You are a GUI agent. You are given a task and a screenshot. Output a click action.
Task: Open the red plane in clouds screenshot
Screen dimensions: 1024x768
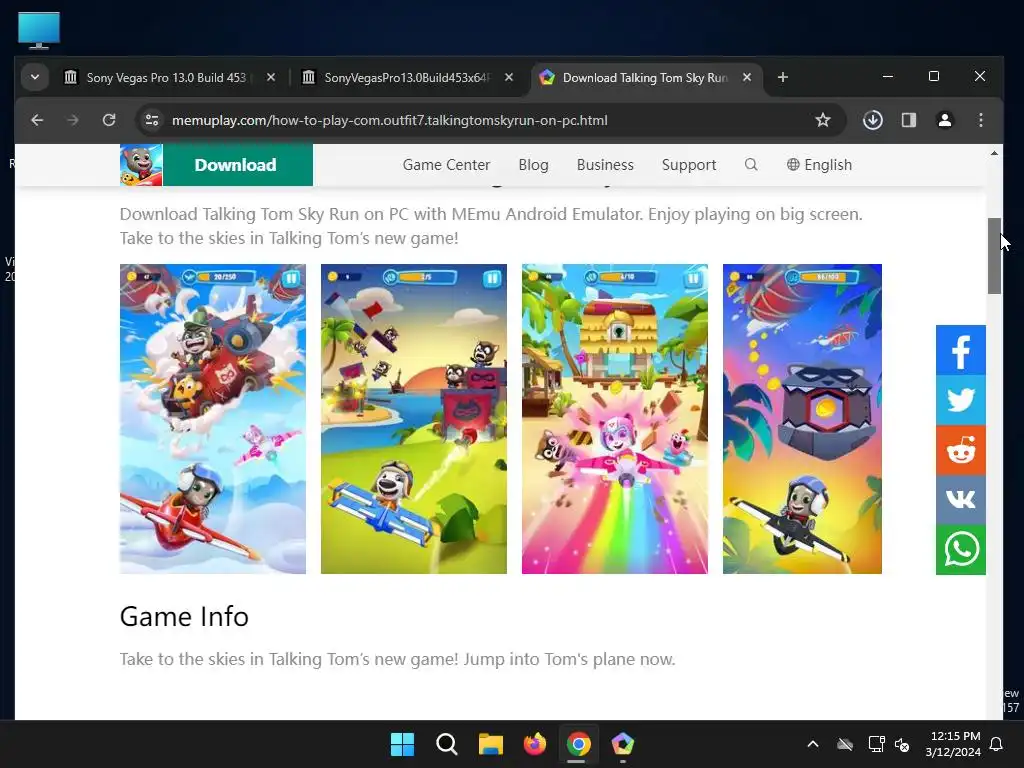click(x=212, y=419)
